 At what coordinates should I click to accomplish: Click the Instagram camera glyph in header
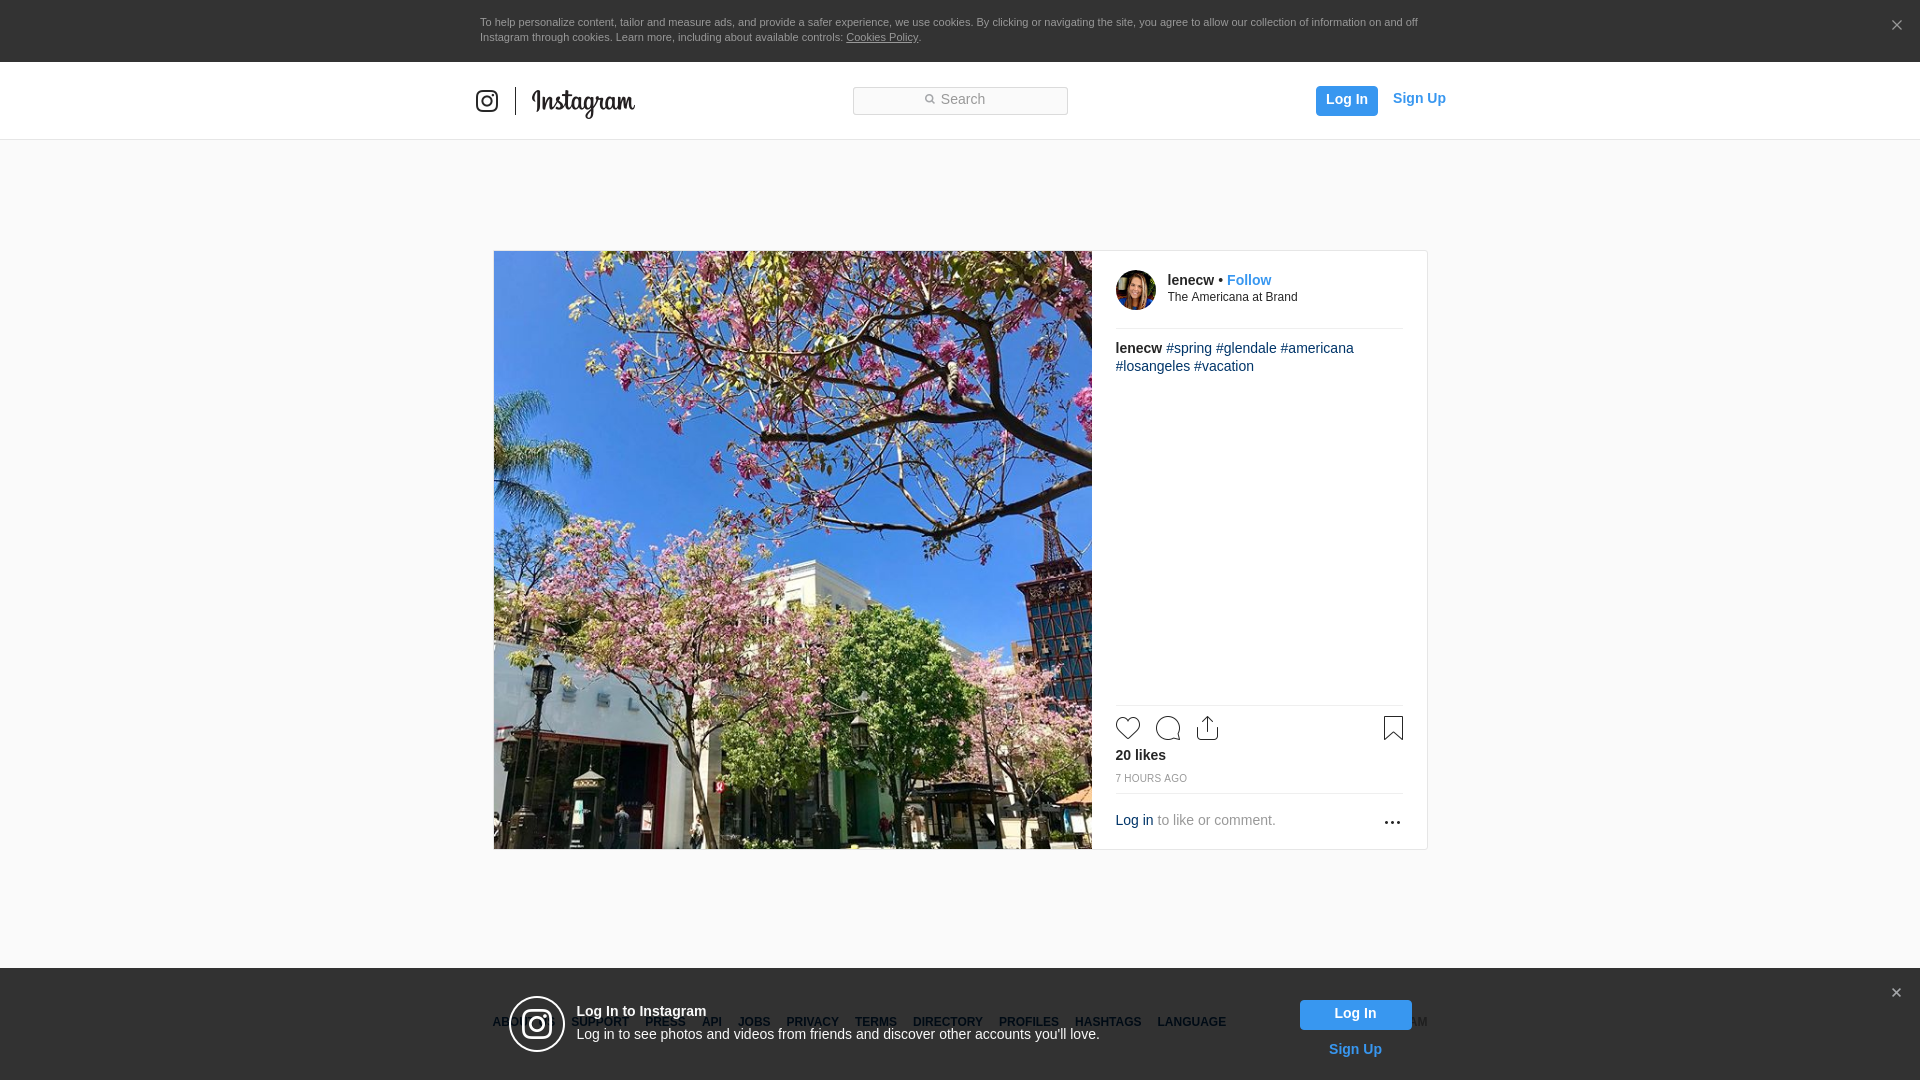pos(487,101)
